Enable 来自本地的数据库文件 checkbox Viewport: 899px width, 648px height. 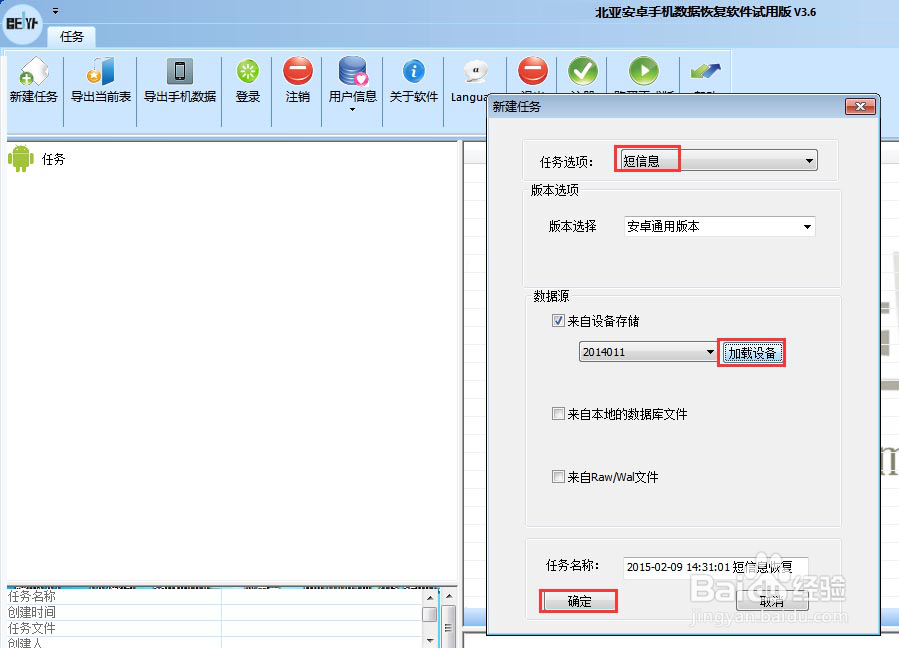click(x=558, y=413)
